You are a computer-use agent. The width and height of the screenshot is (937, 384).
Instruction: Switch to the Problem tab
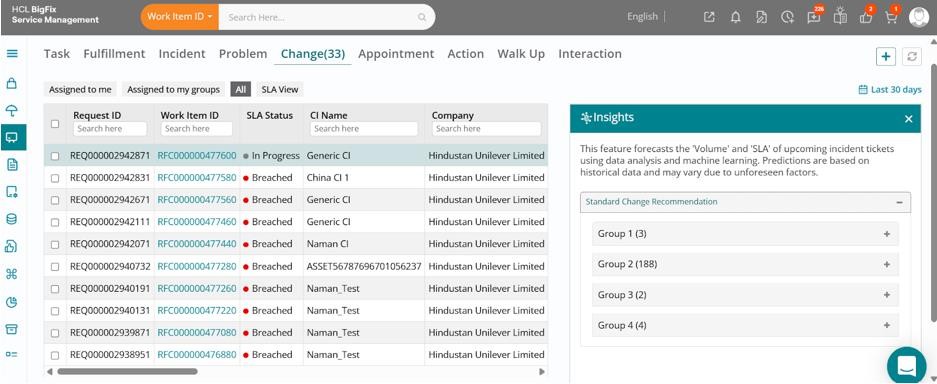(x=243, y=54)
